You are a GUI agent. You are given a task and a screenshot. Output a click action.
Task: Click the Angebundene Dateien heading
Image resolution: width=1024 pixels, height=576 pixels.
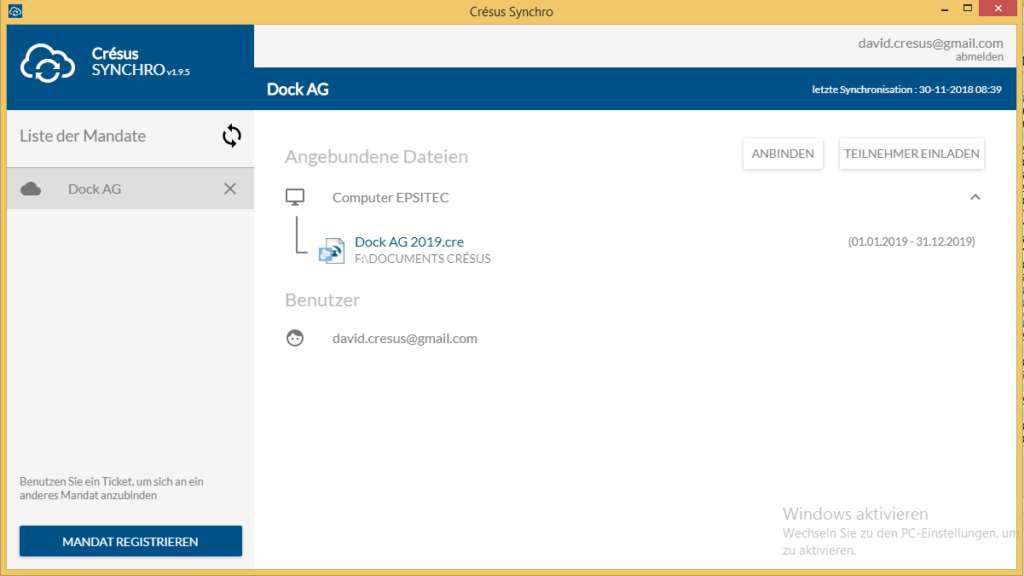point(377,157)
